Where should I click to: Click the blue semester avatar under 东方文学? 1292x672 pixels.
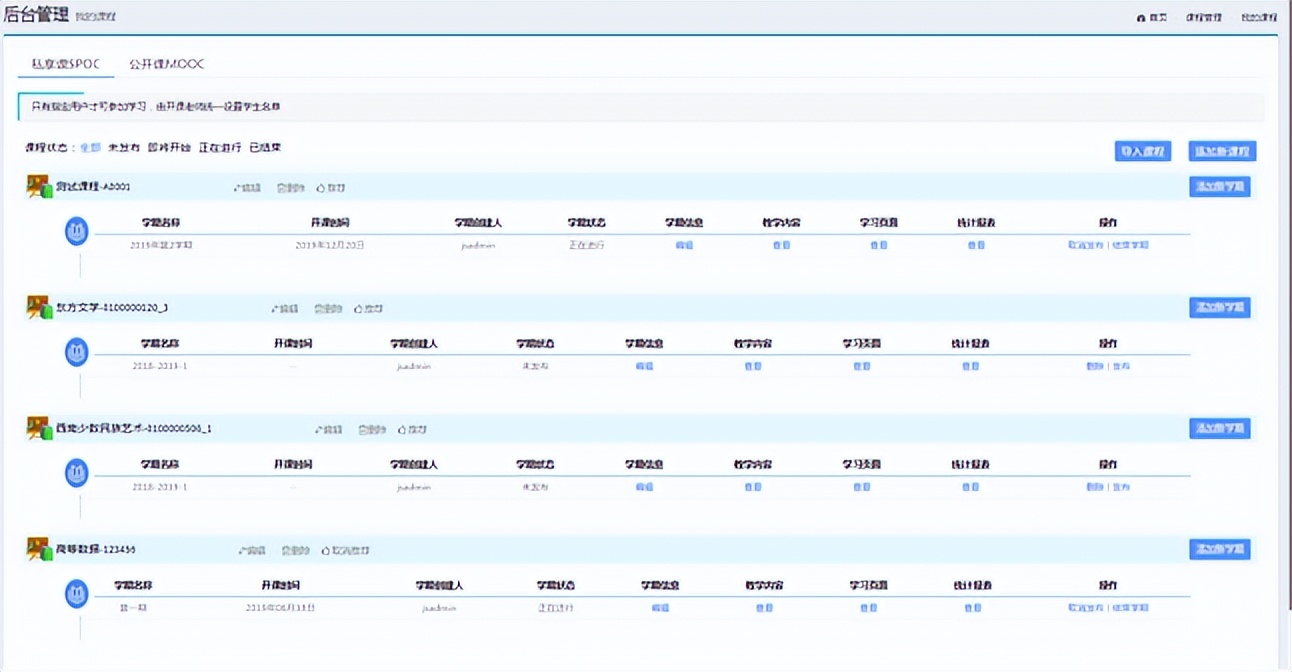(76, 352)
